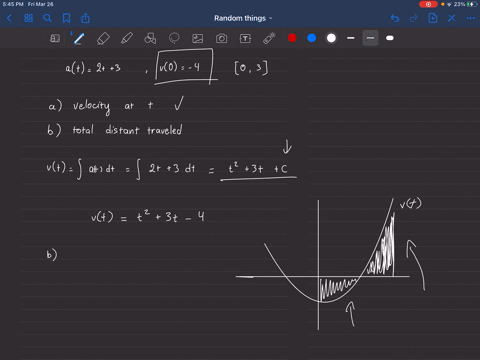Toggle the read-only/zoom window tool

(55, 38)
